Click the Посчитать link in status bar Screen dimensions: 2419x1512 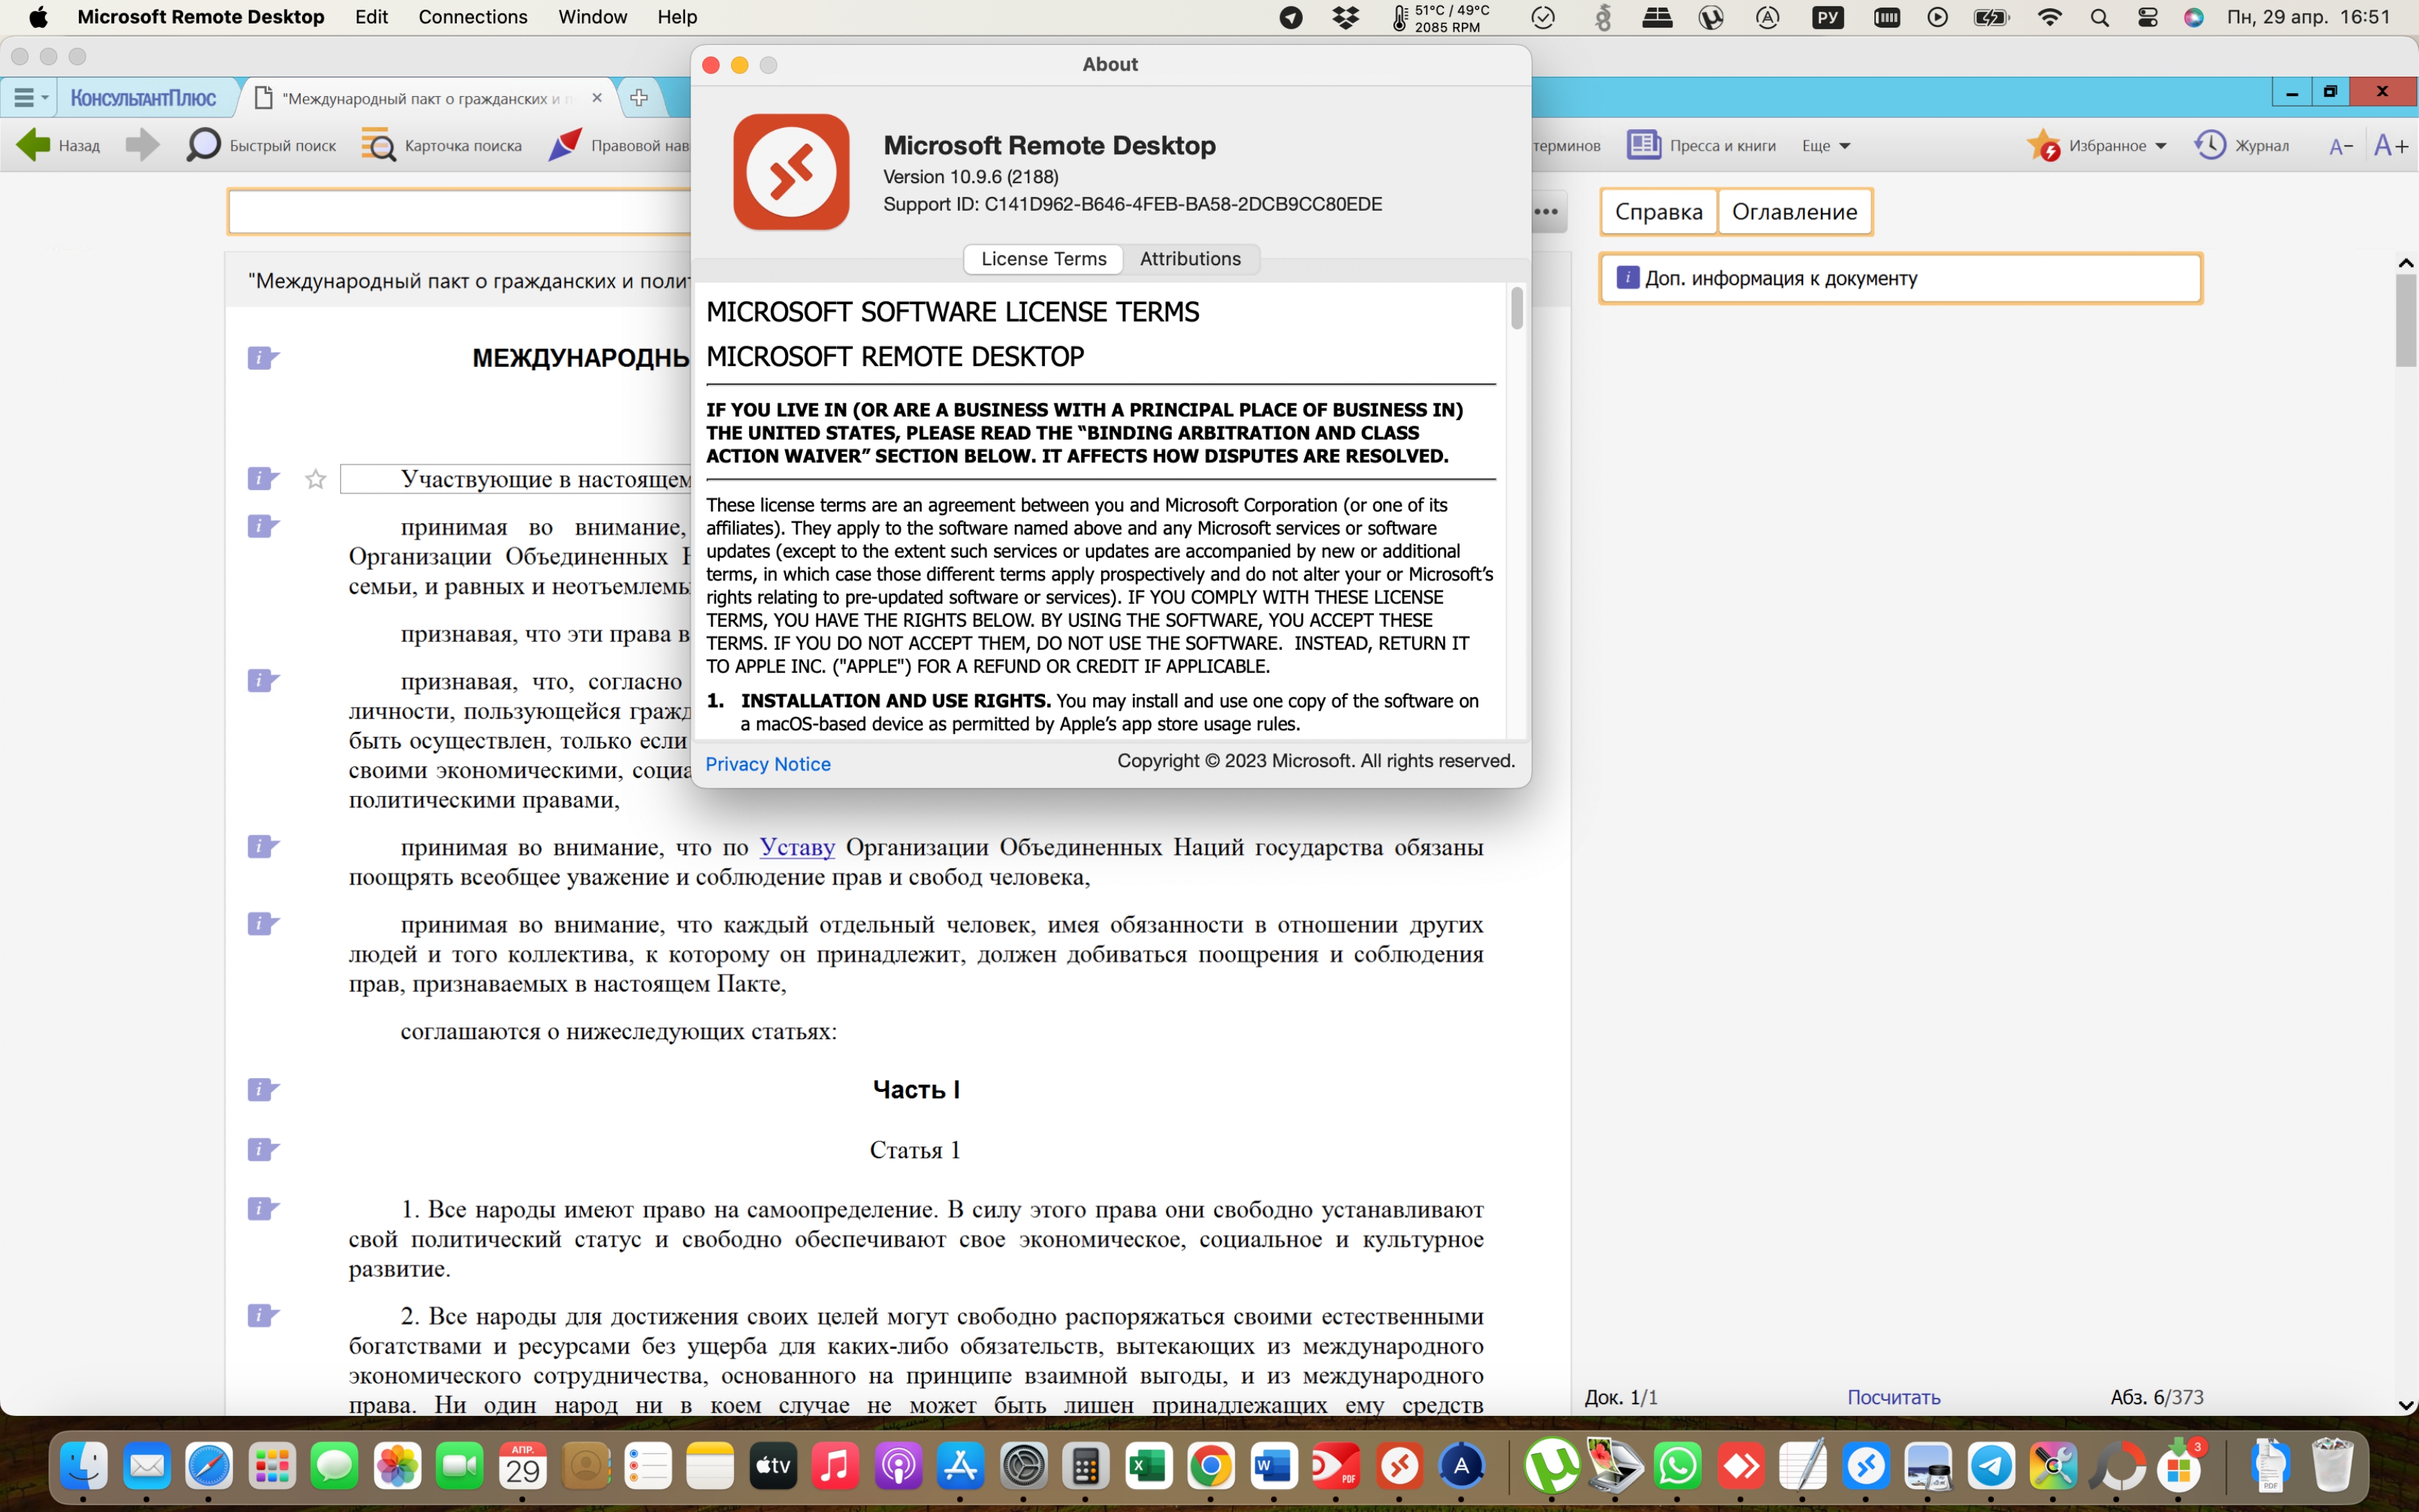(1893, 1397)
